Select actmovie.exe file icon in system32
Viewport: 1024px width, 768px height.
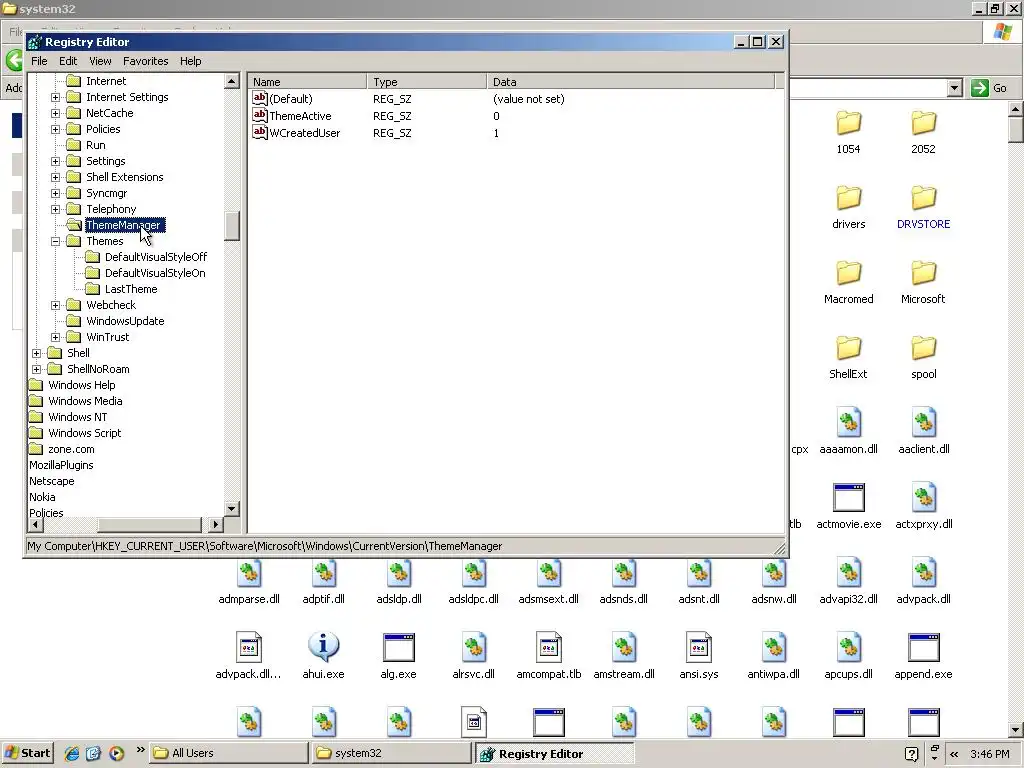(x=848, y=498)
